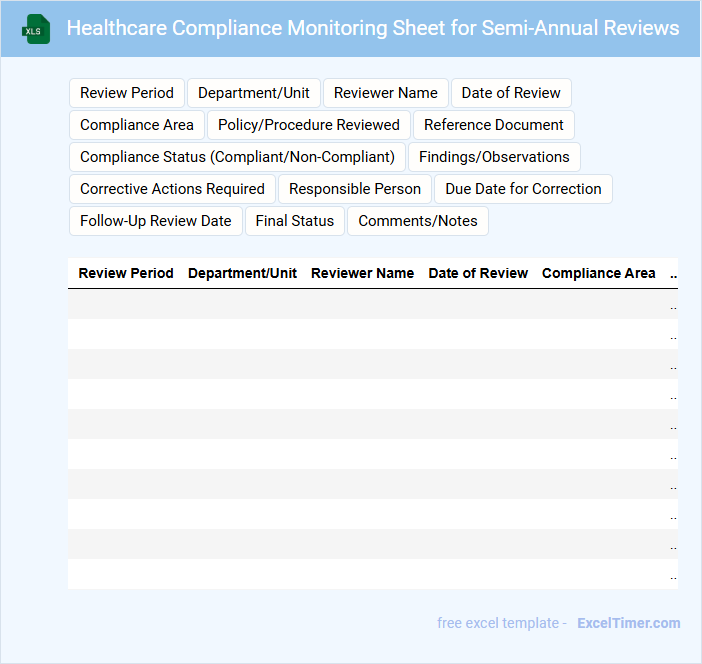
Task: Select the Corrective Actions Required tag
Action: [x=172, y=189]
